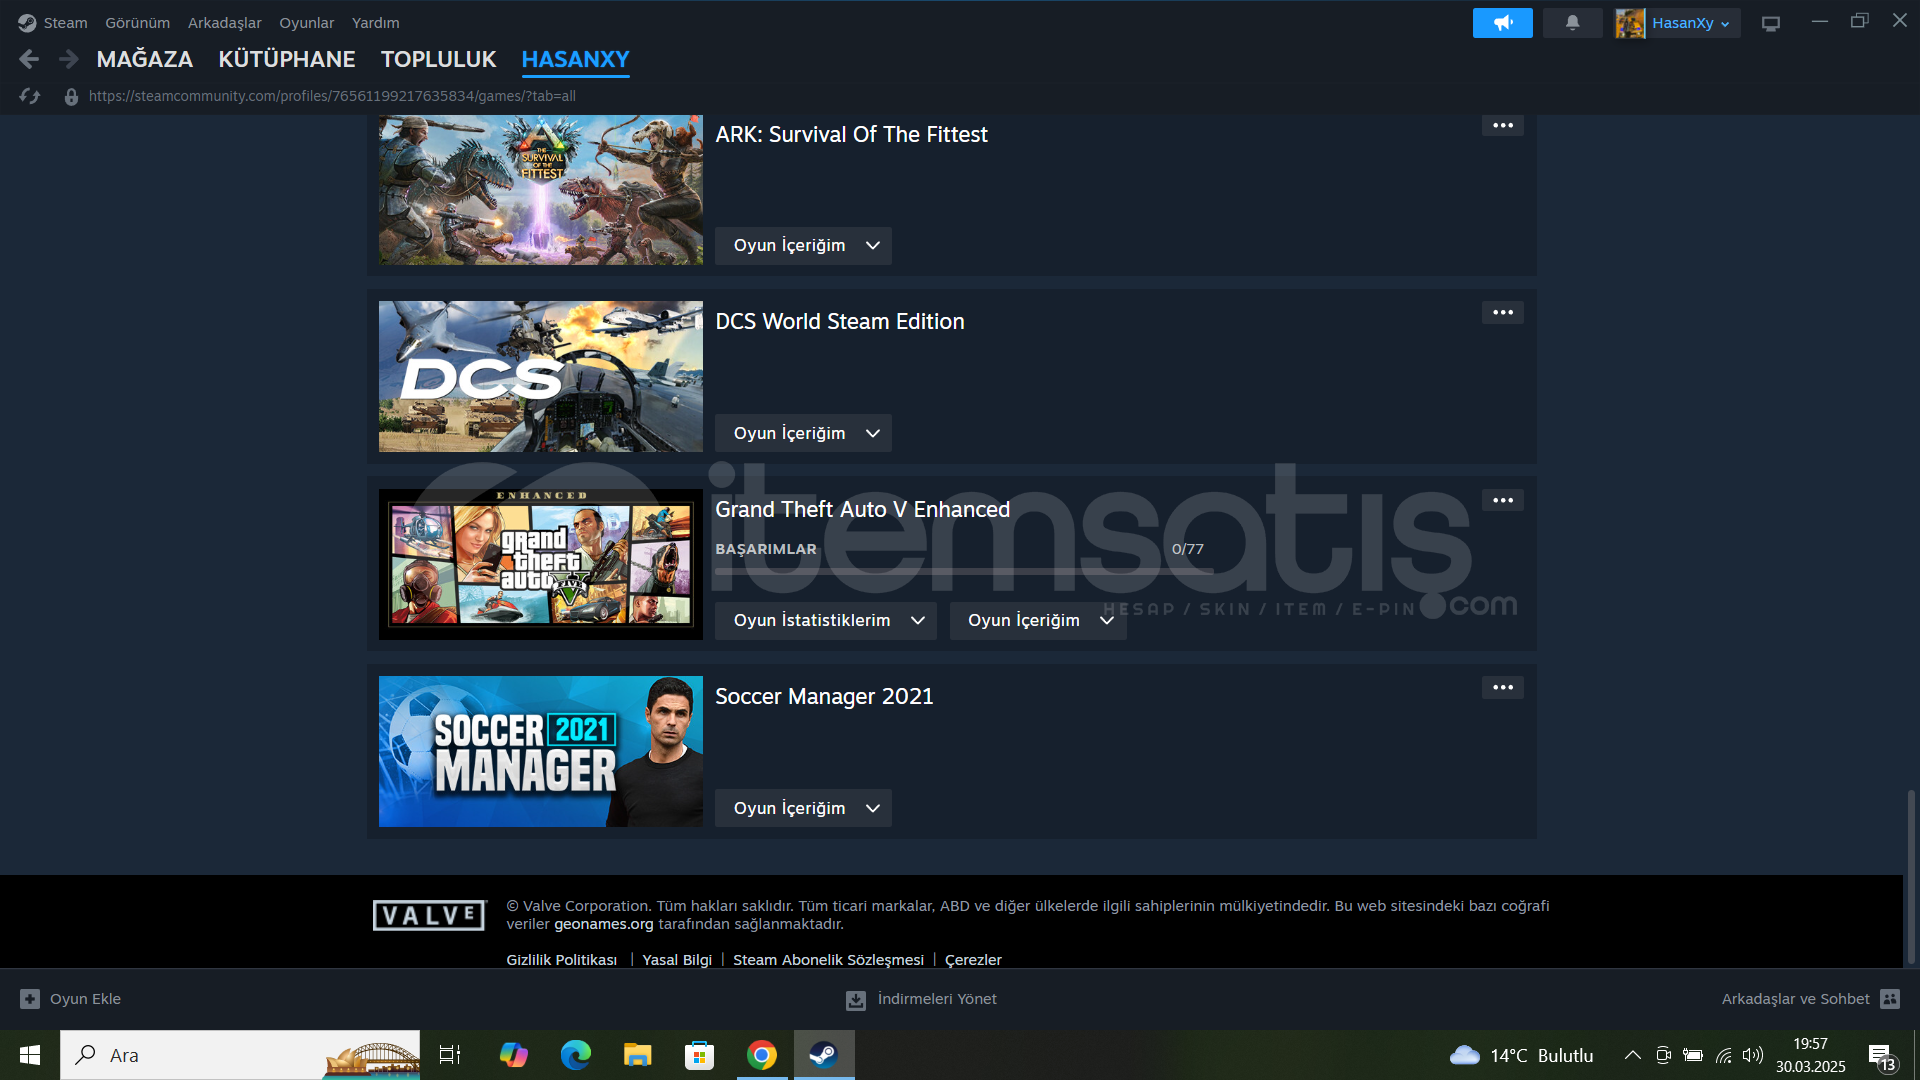
Task: Click Steam icon in the taskbar
Action: click(x=824, y=1055)
